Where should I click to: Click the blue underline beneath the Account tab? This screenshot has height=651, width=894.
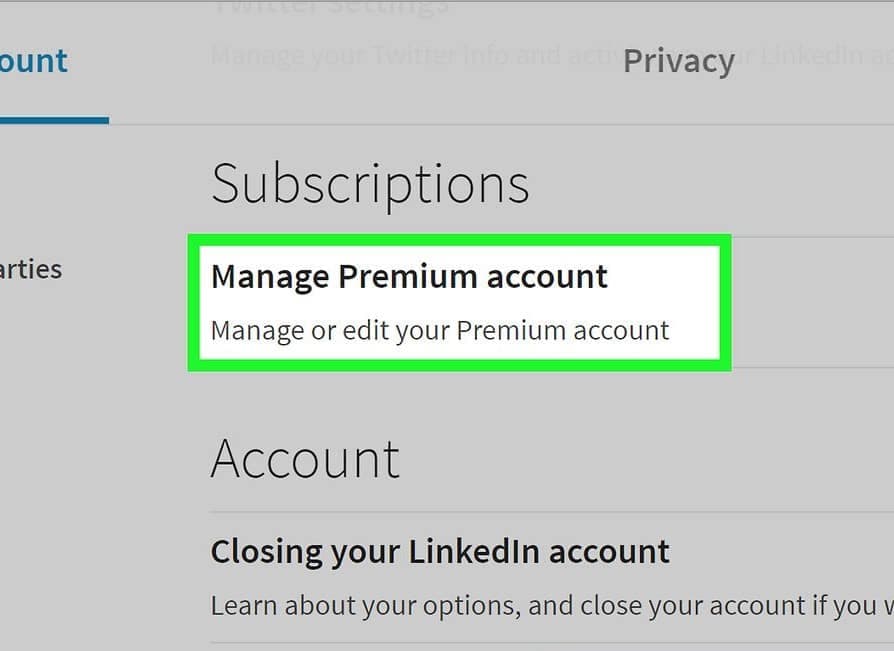tap(54, 120)
